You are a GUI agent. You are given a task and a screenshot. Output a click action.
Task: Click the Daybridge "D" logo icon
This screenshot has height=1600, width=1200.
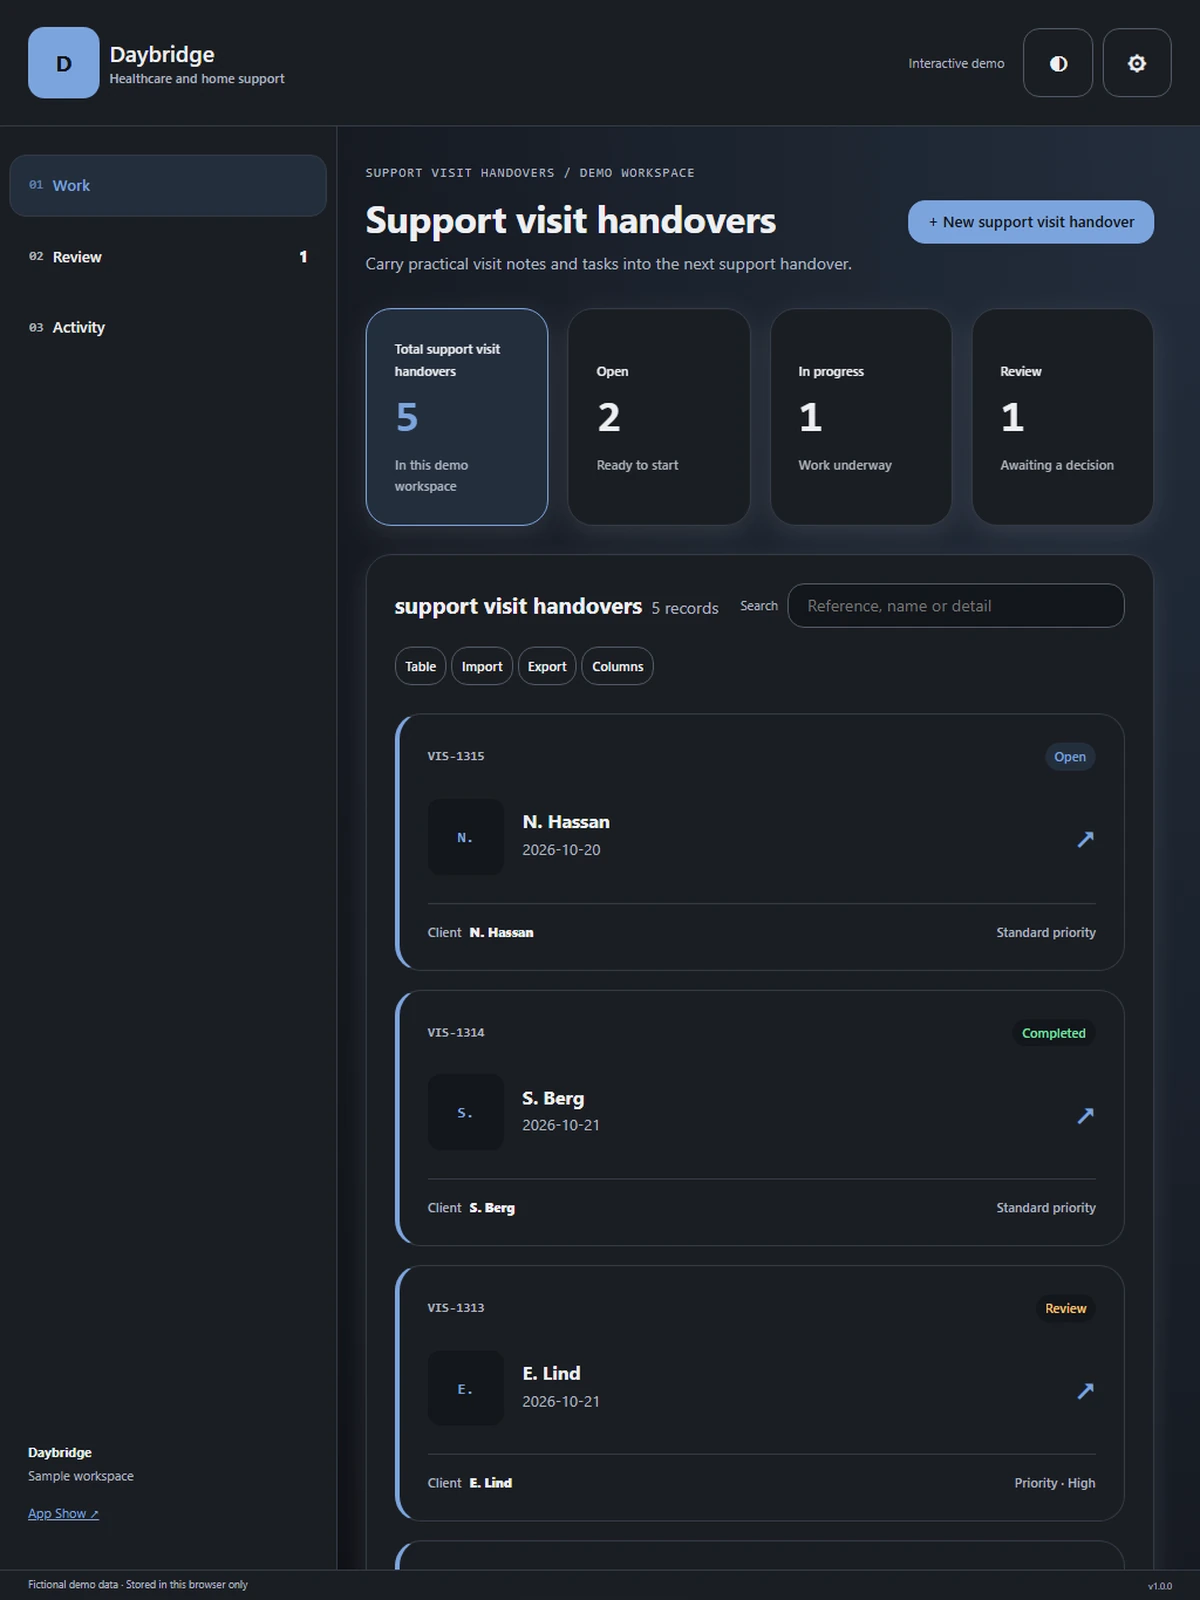63,63
